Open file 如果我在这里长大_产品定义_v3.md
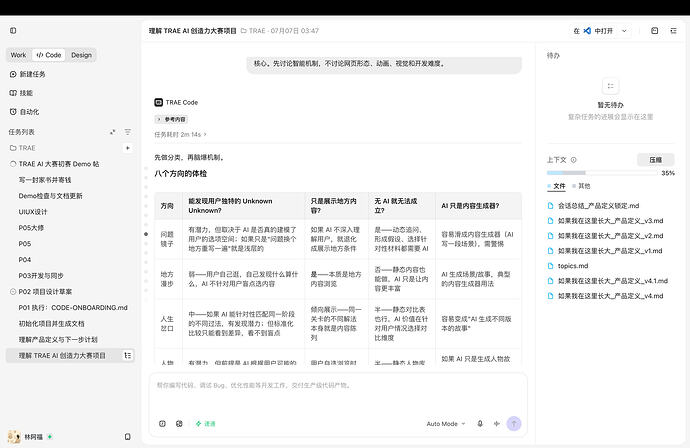Viewport: 690px width, 448px height. point(606,220)
